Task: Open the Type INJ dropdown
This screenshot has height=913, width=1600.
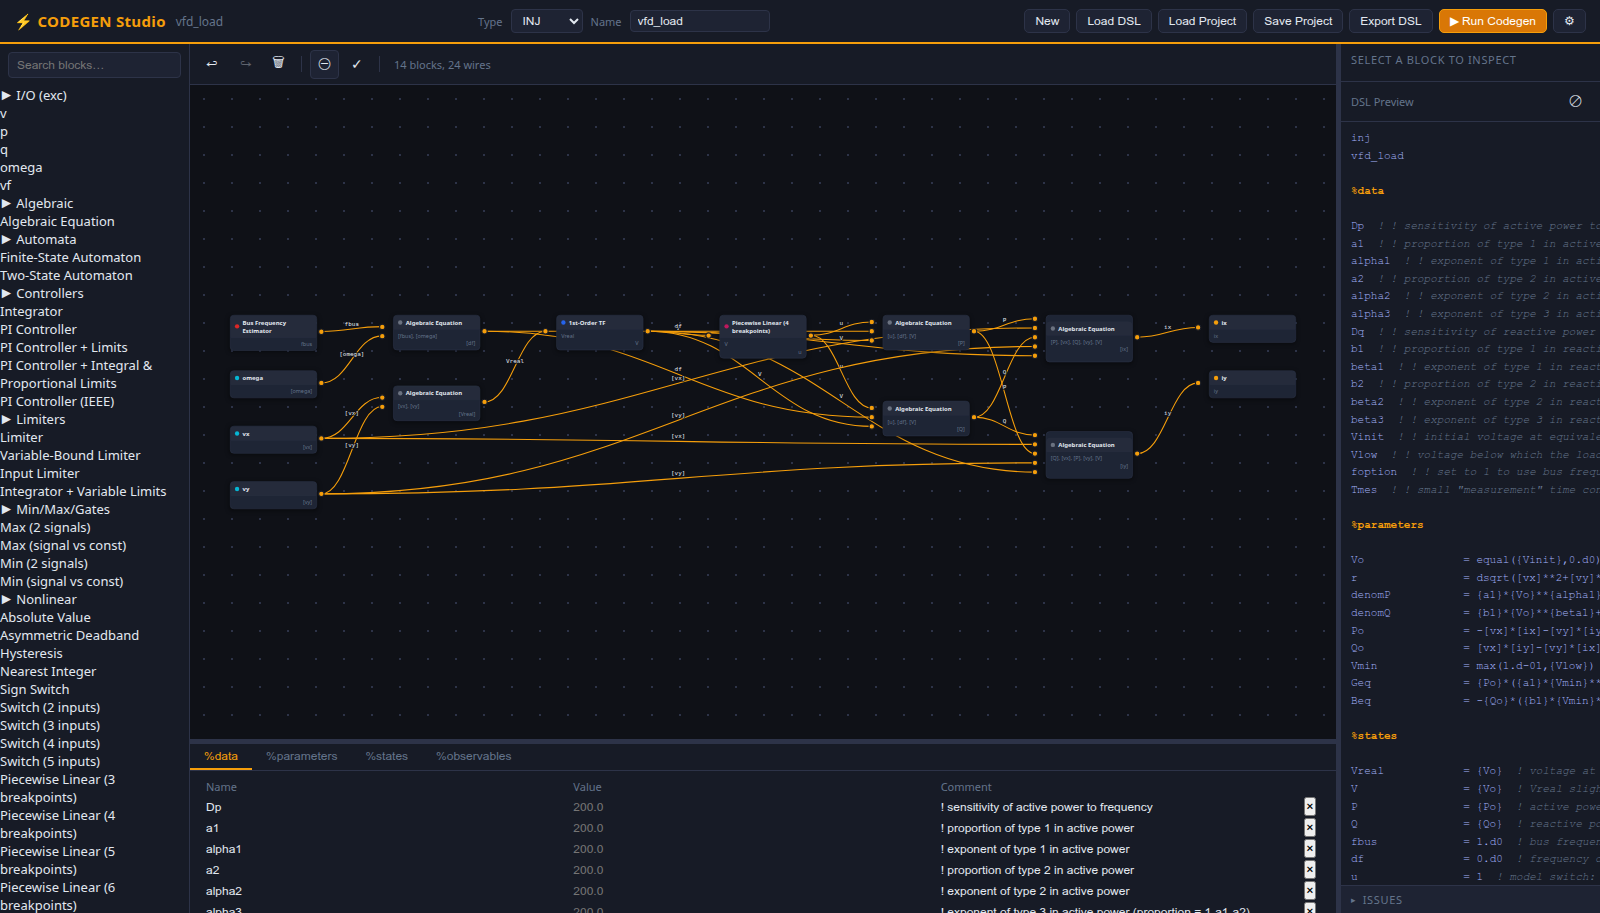Action: [x=546, y=21]
